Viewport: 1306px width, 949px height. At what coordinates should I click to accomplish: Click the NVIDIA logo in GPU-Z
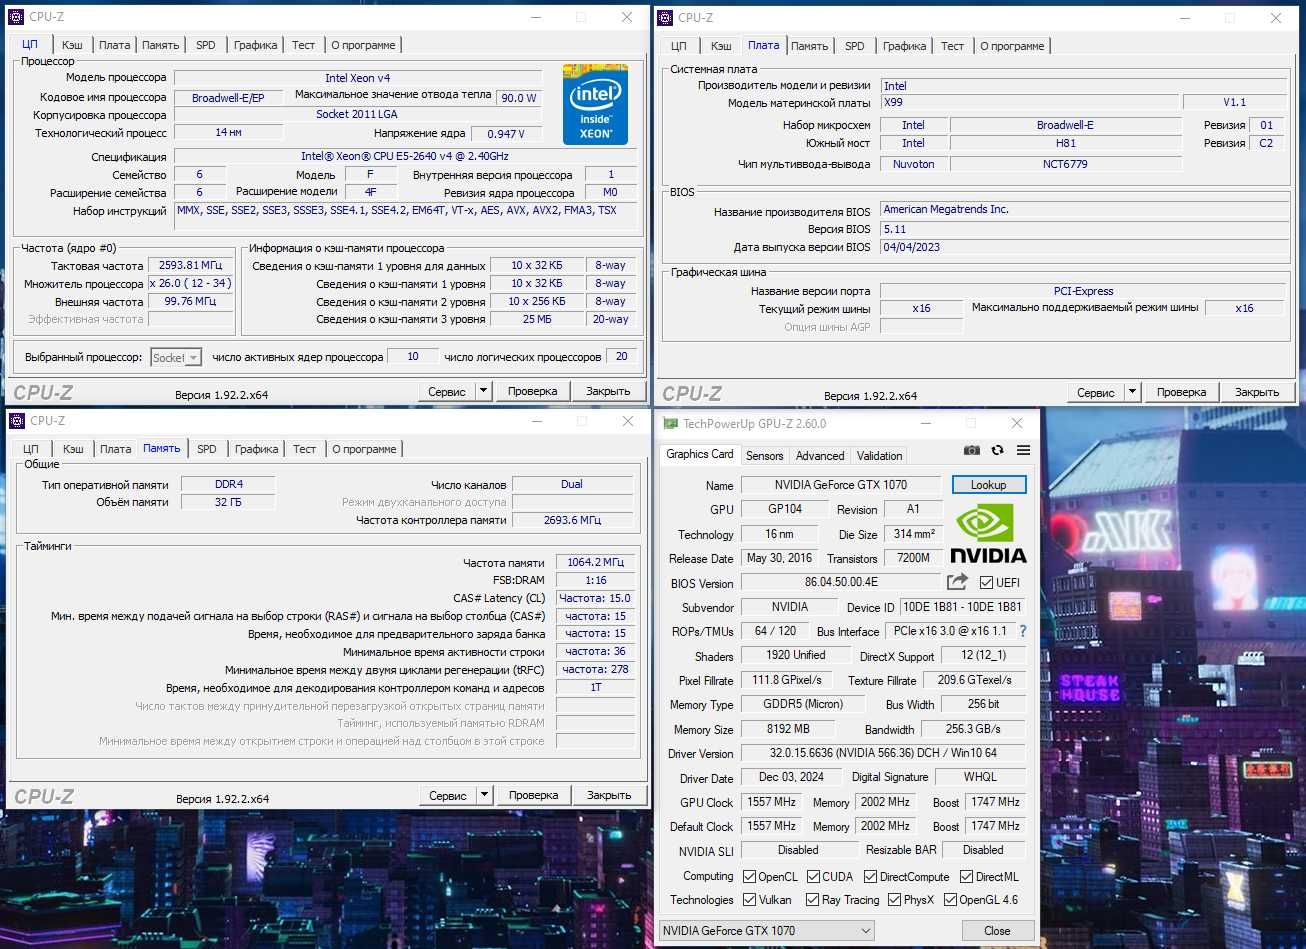coord(988,534)
